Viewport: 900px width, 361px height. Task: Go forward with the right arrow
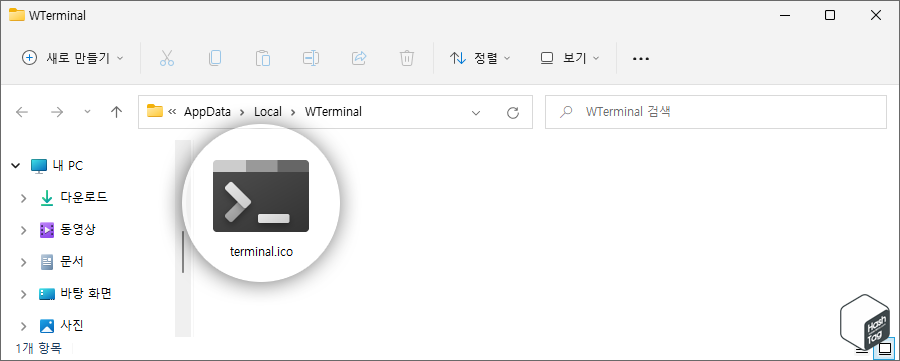(x=57, y=112)
